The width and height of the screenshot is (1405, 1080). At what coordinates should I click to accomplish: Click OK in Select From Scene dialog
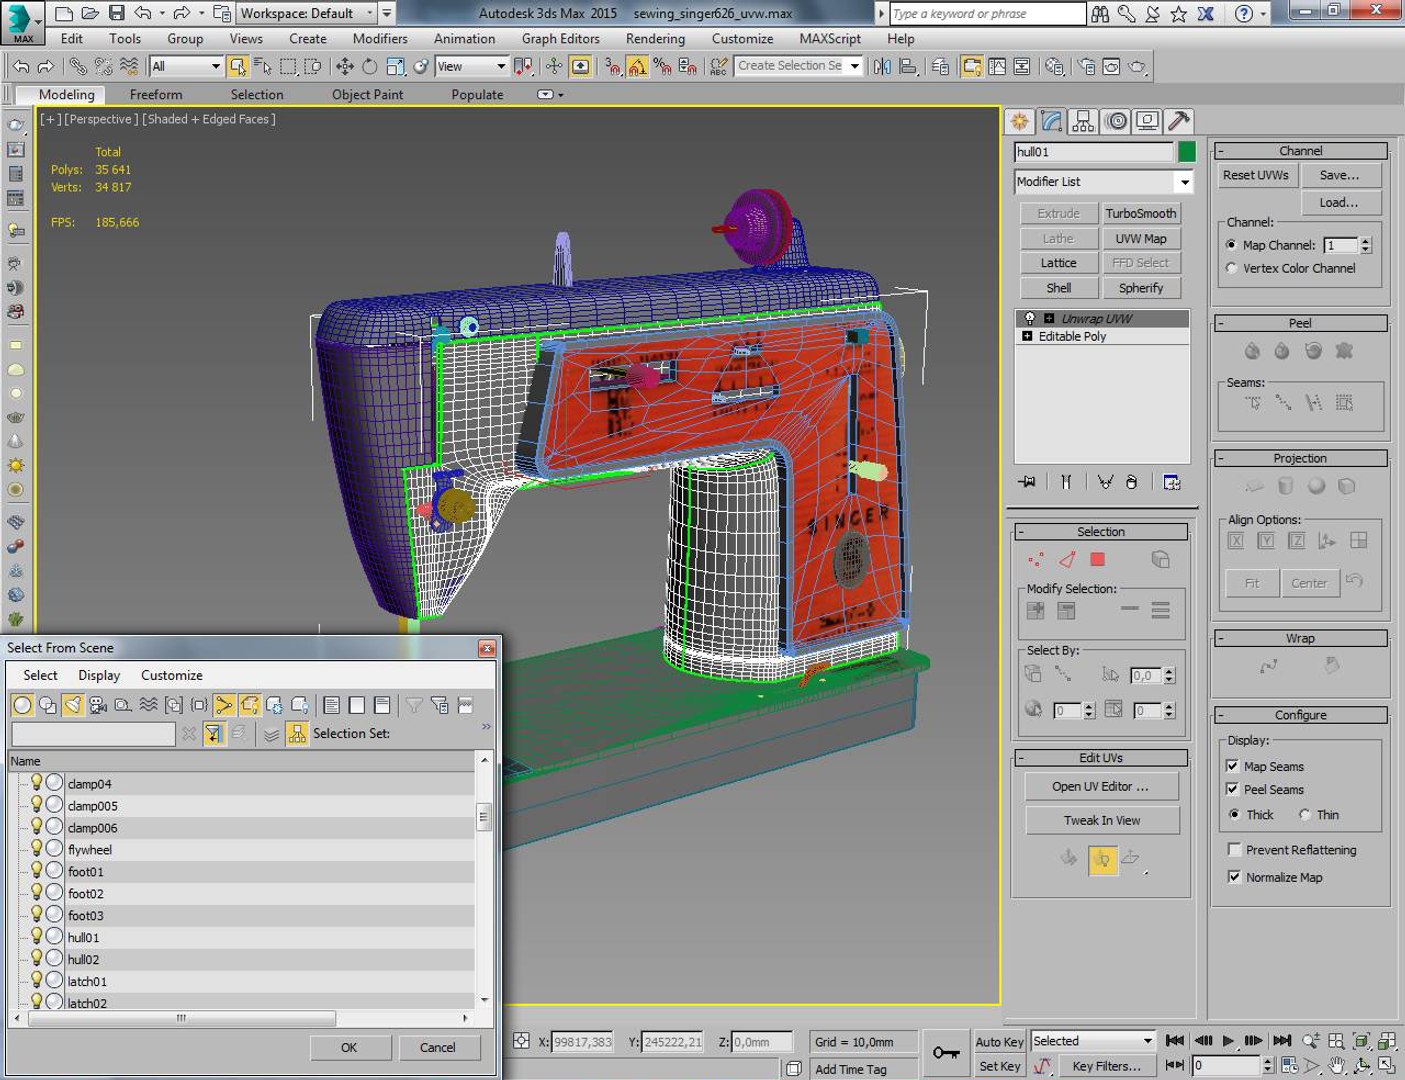pyautogui.click(x=348, y=1048)
